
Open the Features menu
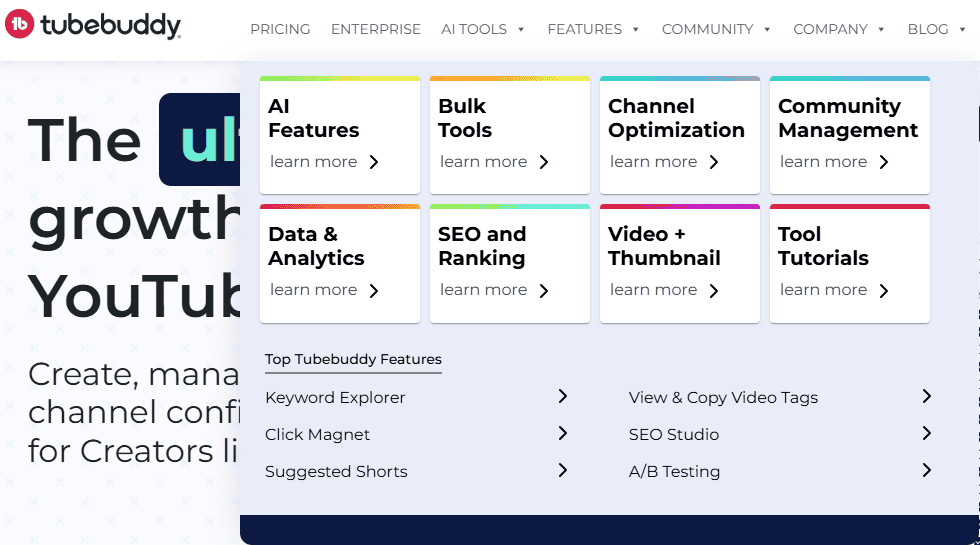point(584,29)
